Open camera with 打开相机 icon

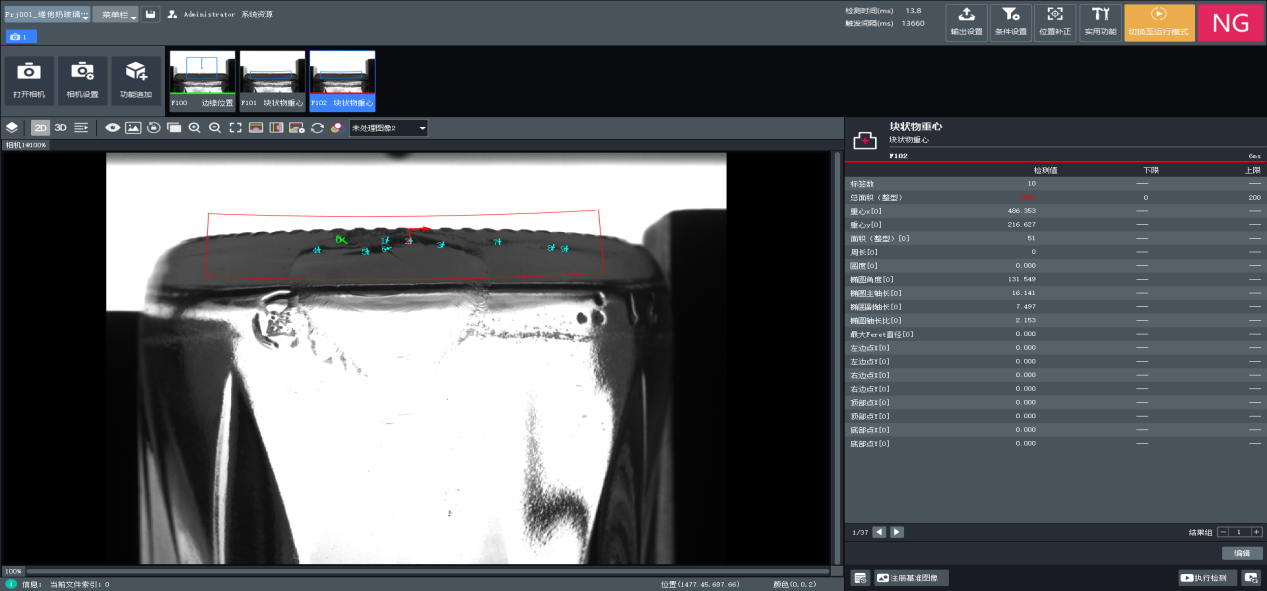tap(29, 78)
